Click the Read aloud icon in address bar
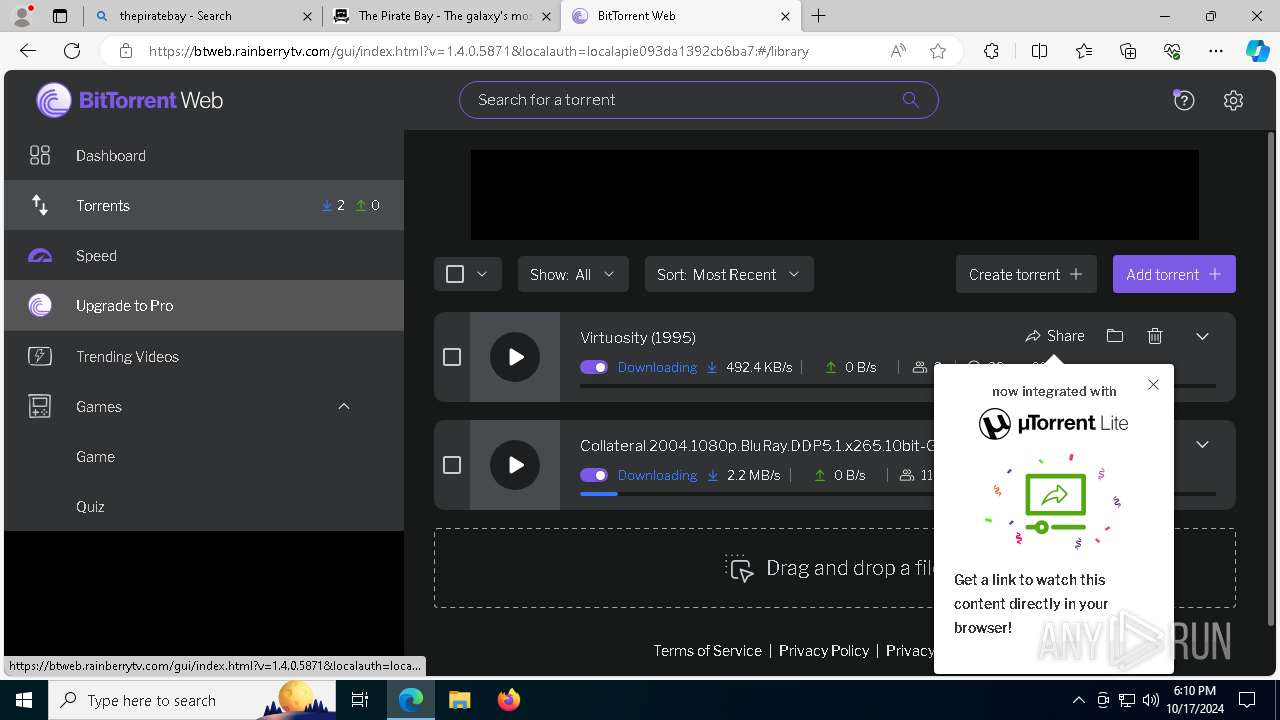 point(898,51)
